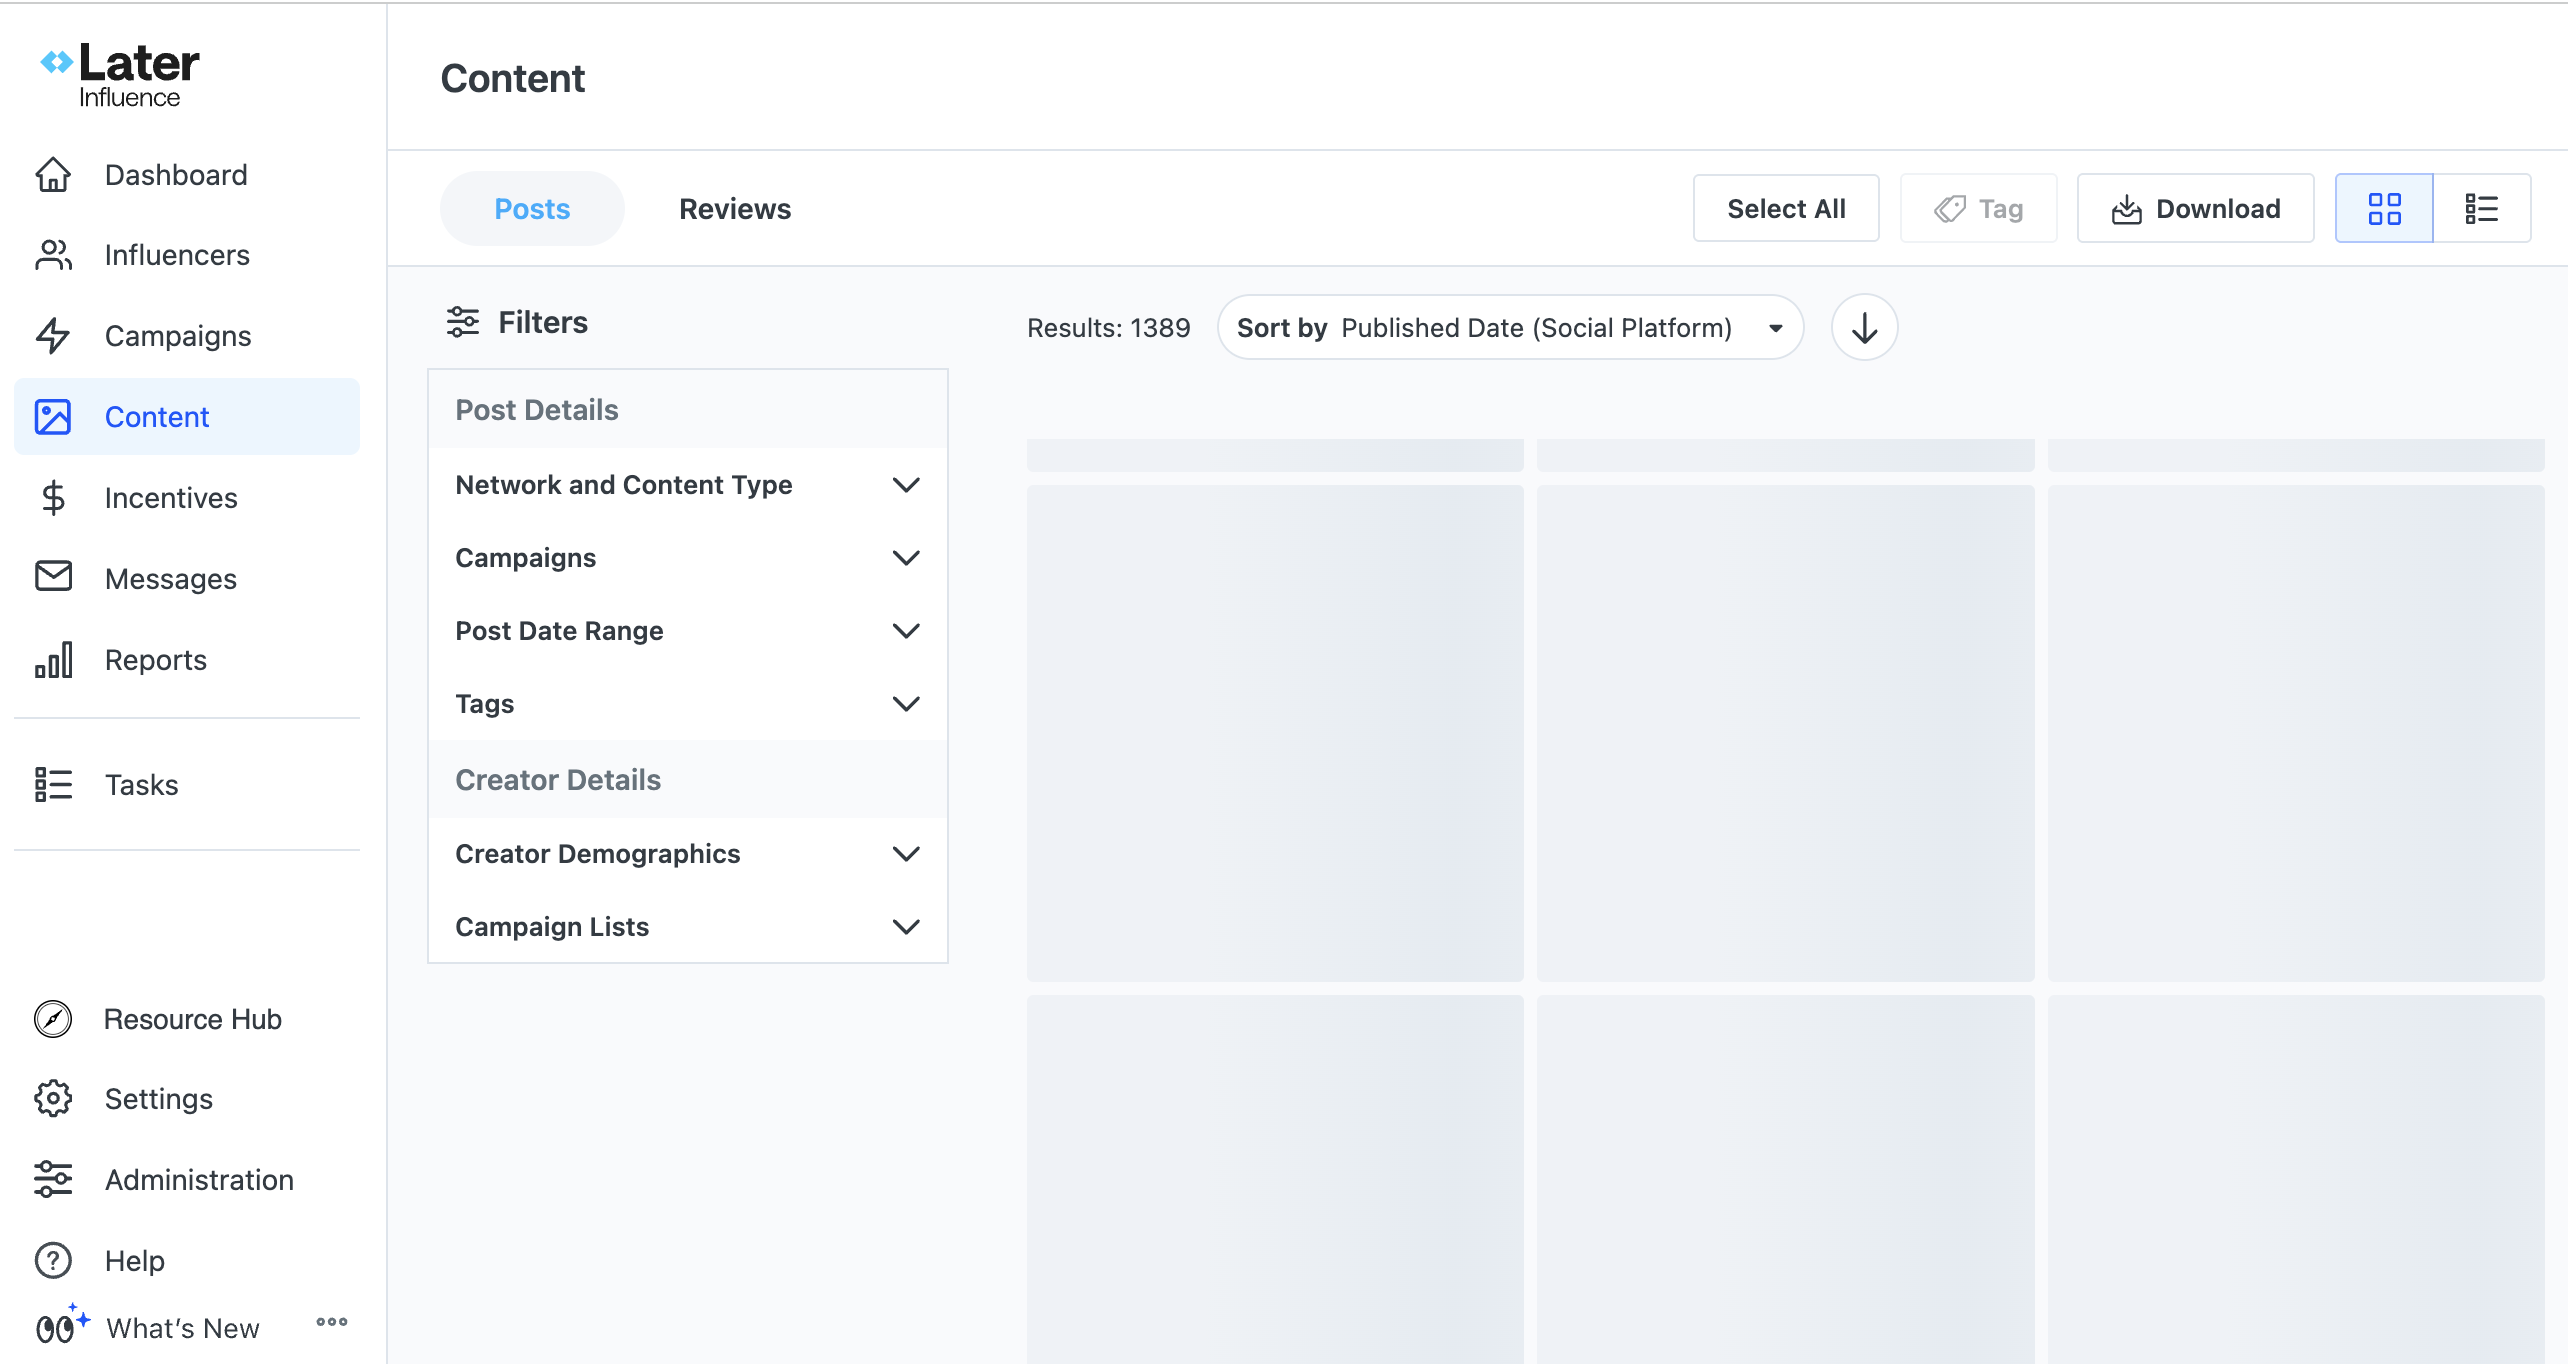Click the Reports bar chart icon
Image resolution: width=2568 pixels, height=1364 pixels.
53,660
